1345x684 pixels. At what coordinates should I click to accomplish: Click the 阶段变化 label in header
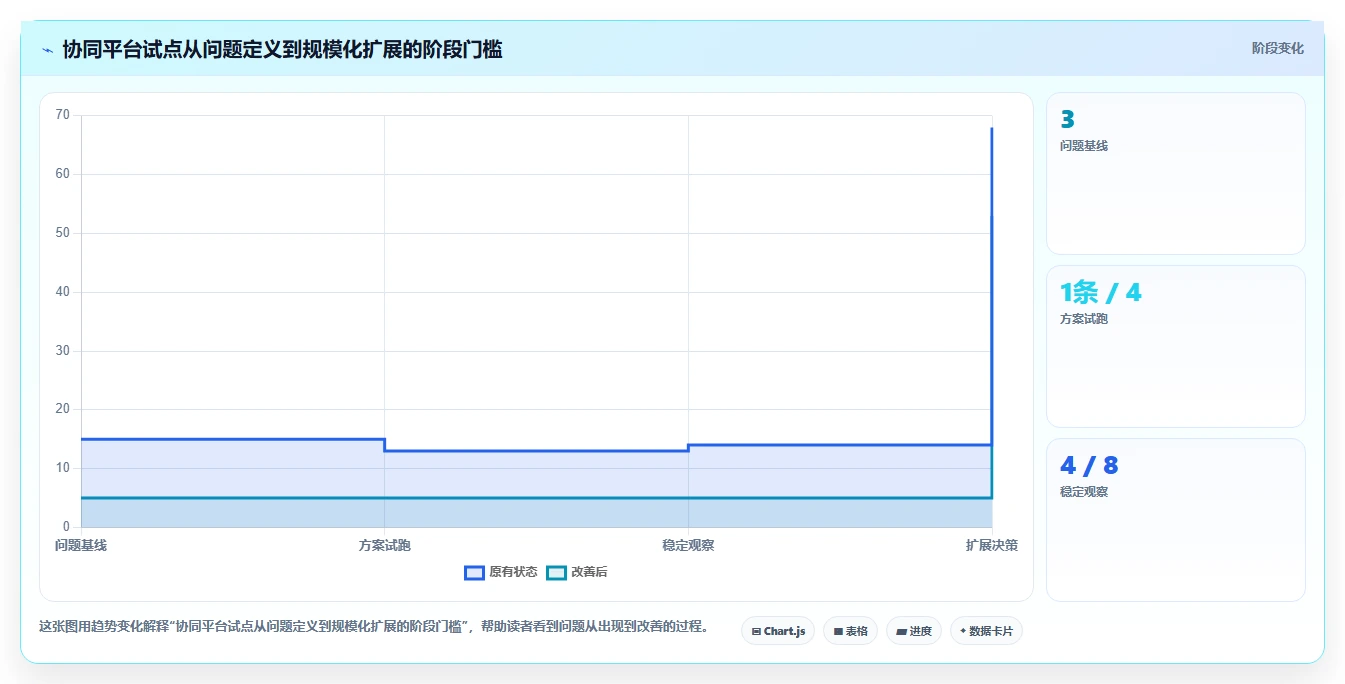[x=1277, y=48]
